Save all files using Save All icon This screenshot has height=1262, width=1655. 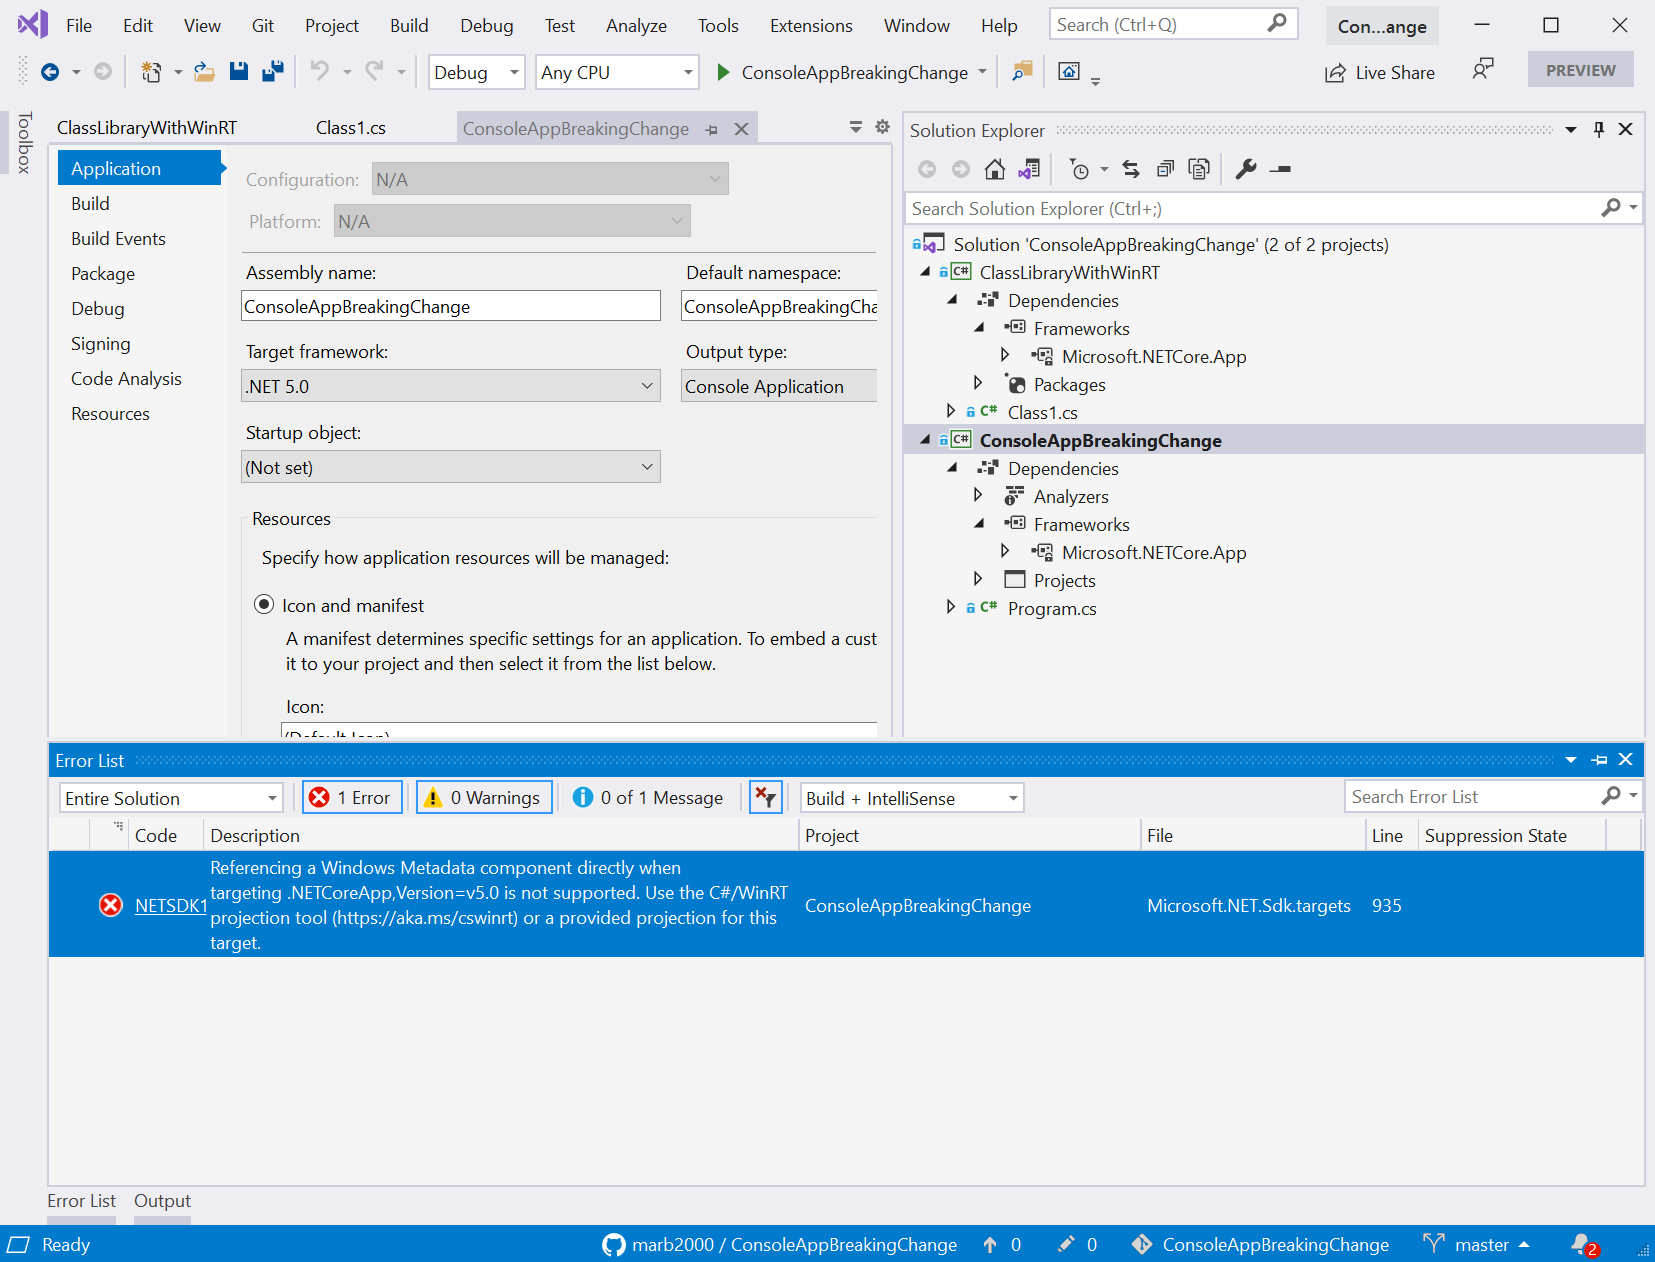[272, 71]
